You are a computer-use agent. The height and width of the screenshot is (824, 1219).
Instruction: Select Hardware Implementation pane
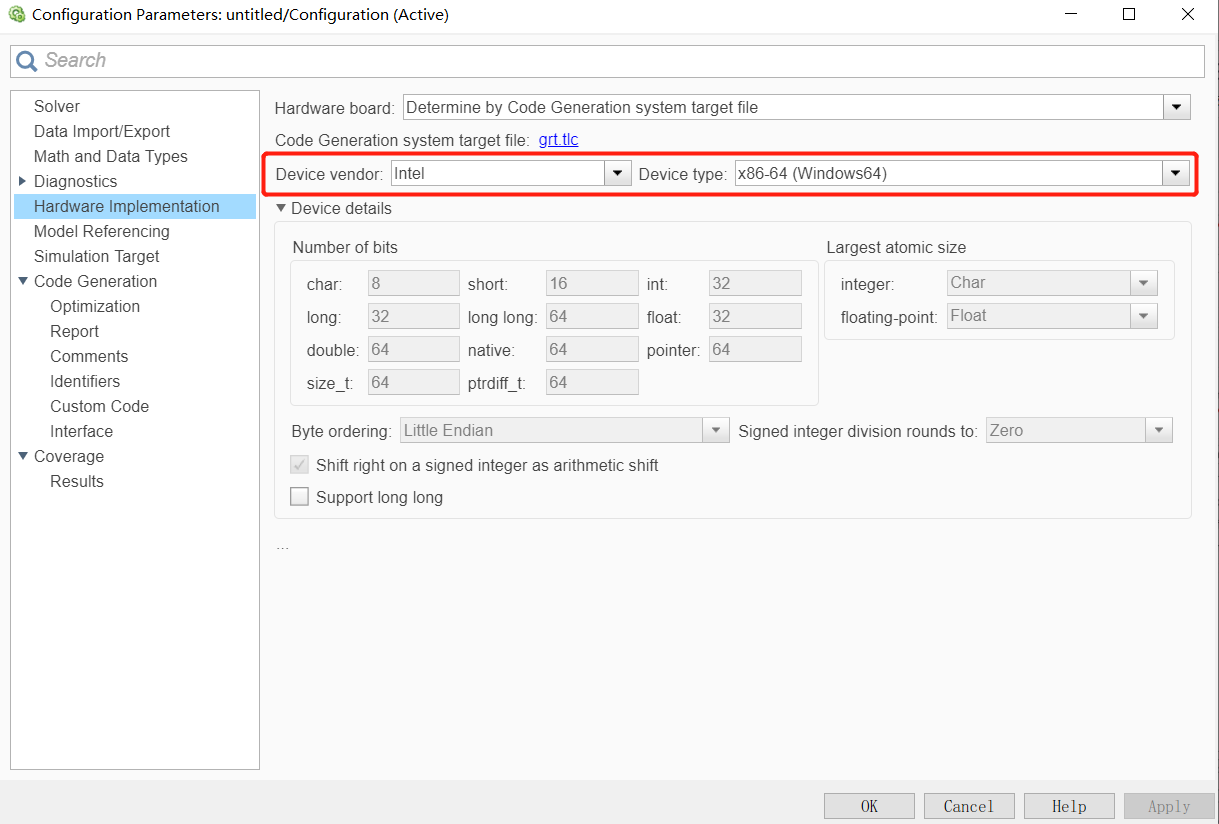point(126,206)
